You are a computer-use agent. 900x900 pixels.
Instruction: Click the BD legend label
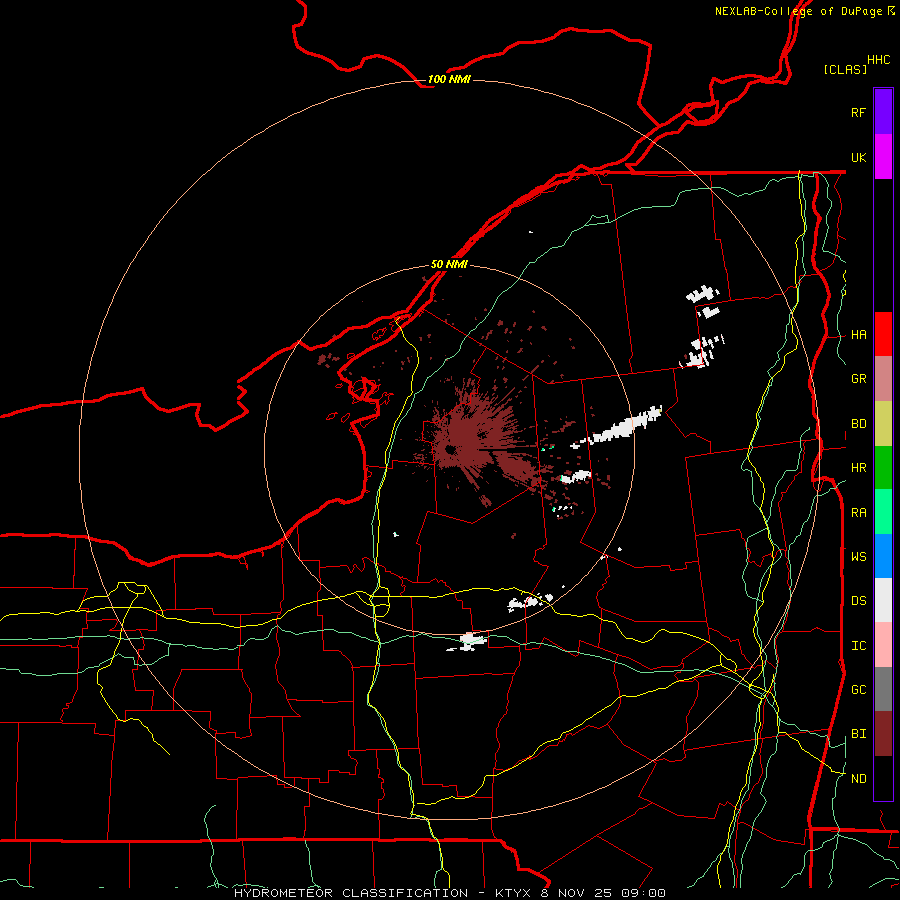point(858,424)
